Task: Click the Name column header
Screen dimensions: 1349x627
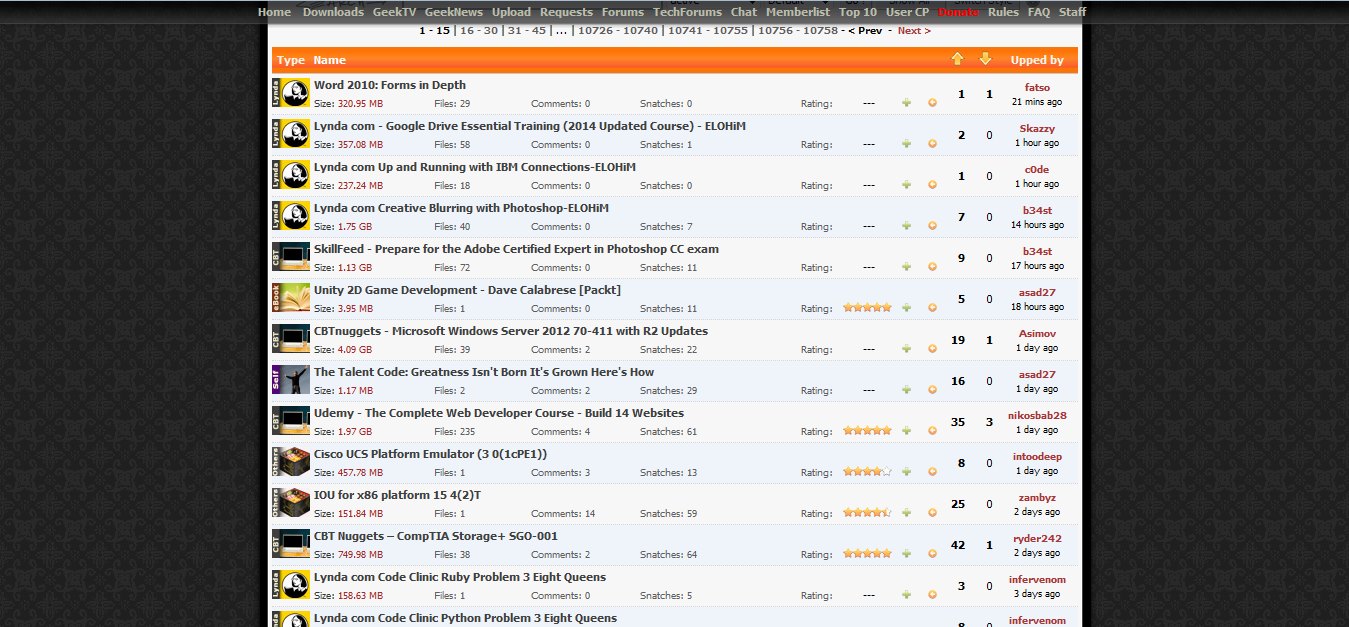Action: pos(330,60)
